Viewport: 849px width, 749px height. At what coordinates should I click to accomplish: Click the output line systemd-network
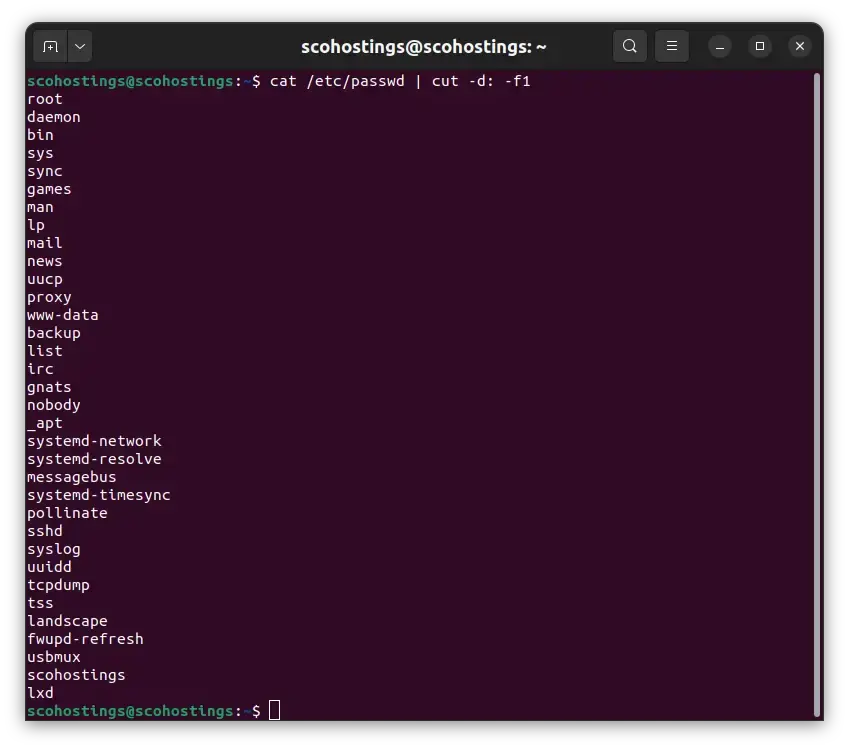pos(94,441)
